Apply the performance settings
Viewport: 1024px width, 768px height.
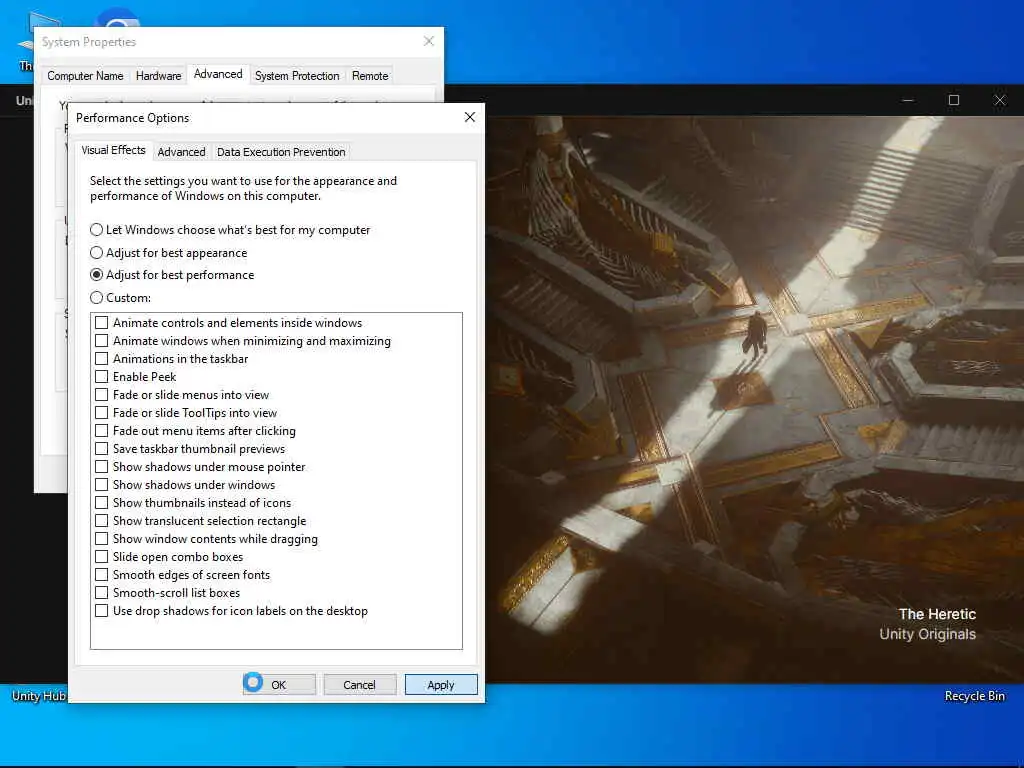(x=441, y=684)
